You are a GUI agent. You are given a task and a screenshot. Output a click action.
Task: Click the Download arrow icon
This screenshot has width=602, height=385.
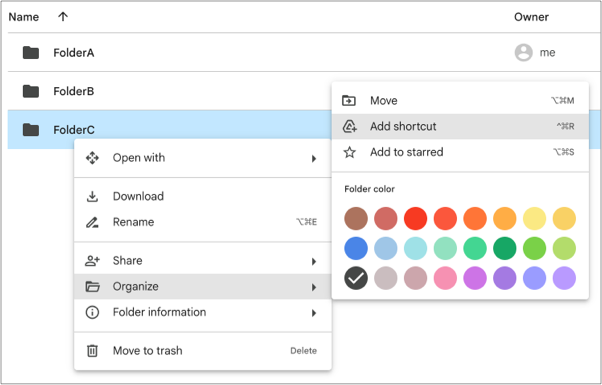pyautogui.click(x=92, y=197)
